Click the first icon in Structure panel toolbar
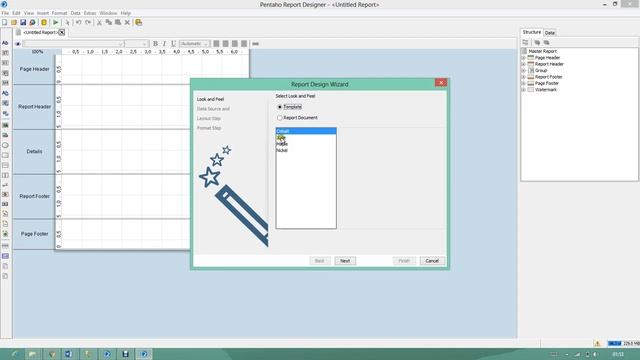Image resolution: width=640 pixels, height=360 pixels. [x=525, y=42]
